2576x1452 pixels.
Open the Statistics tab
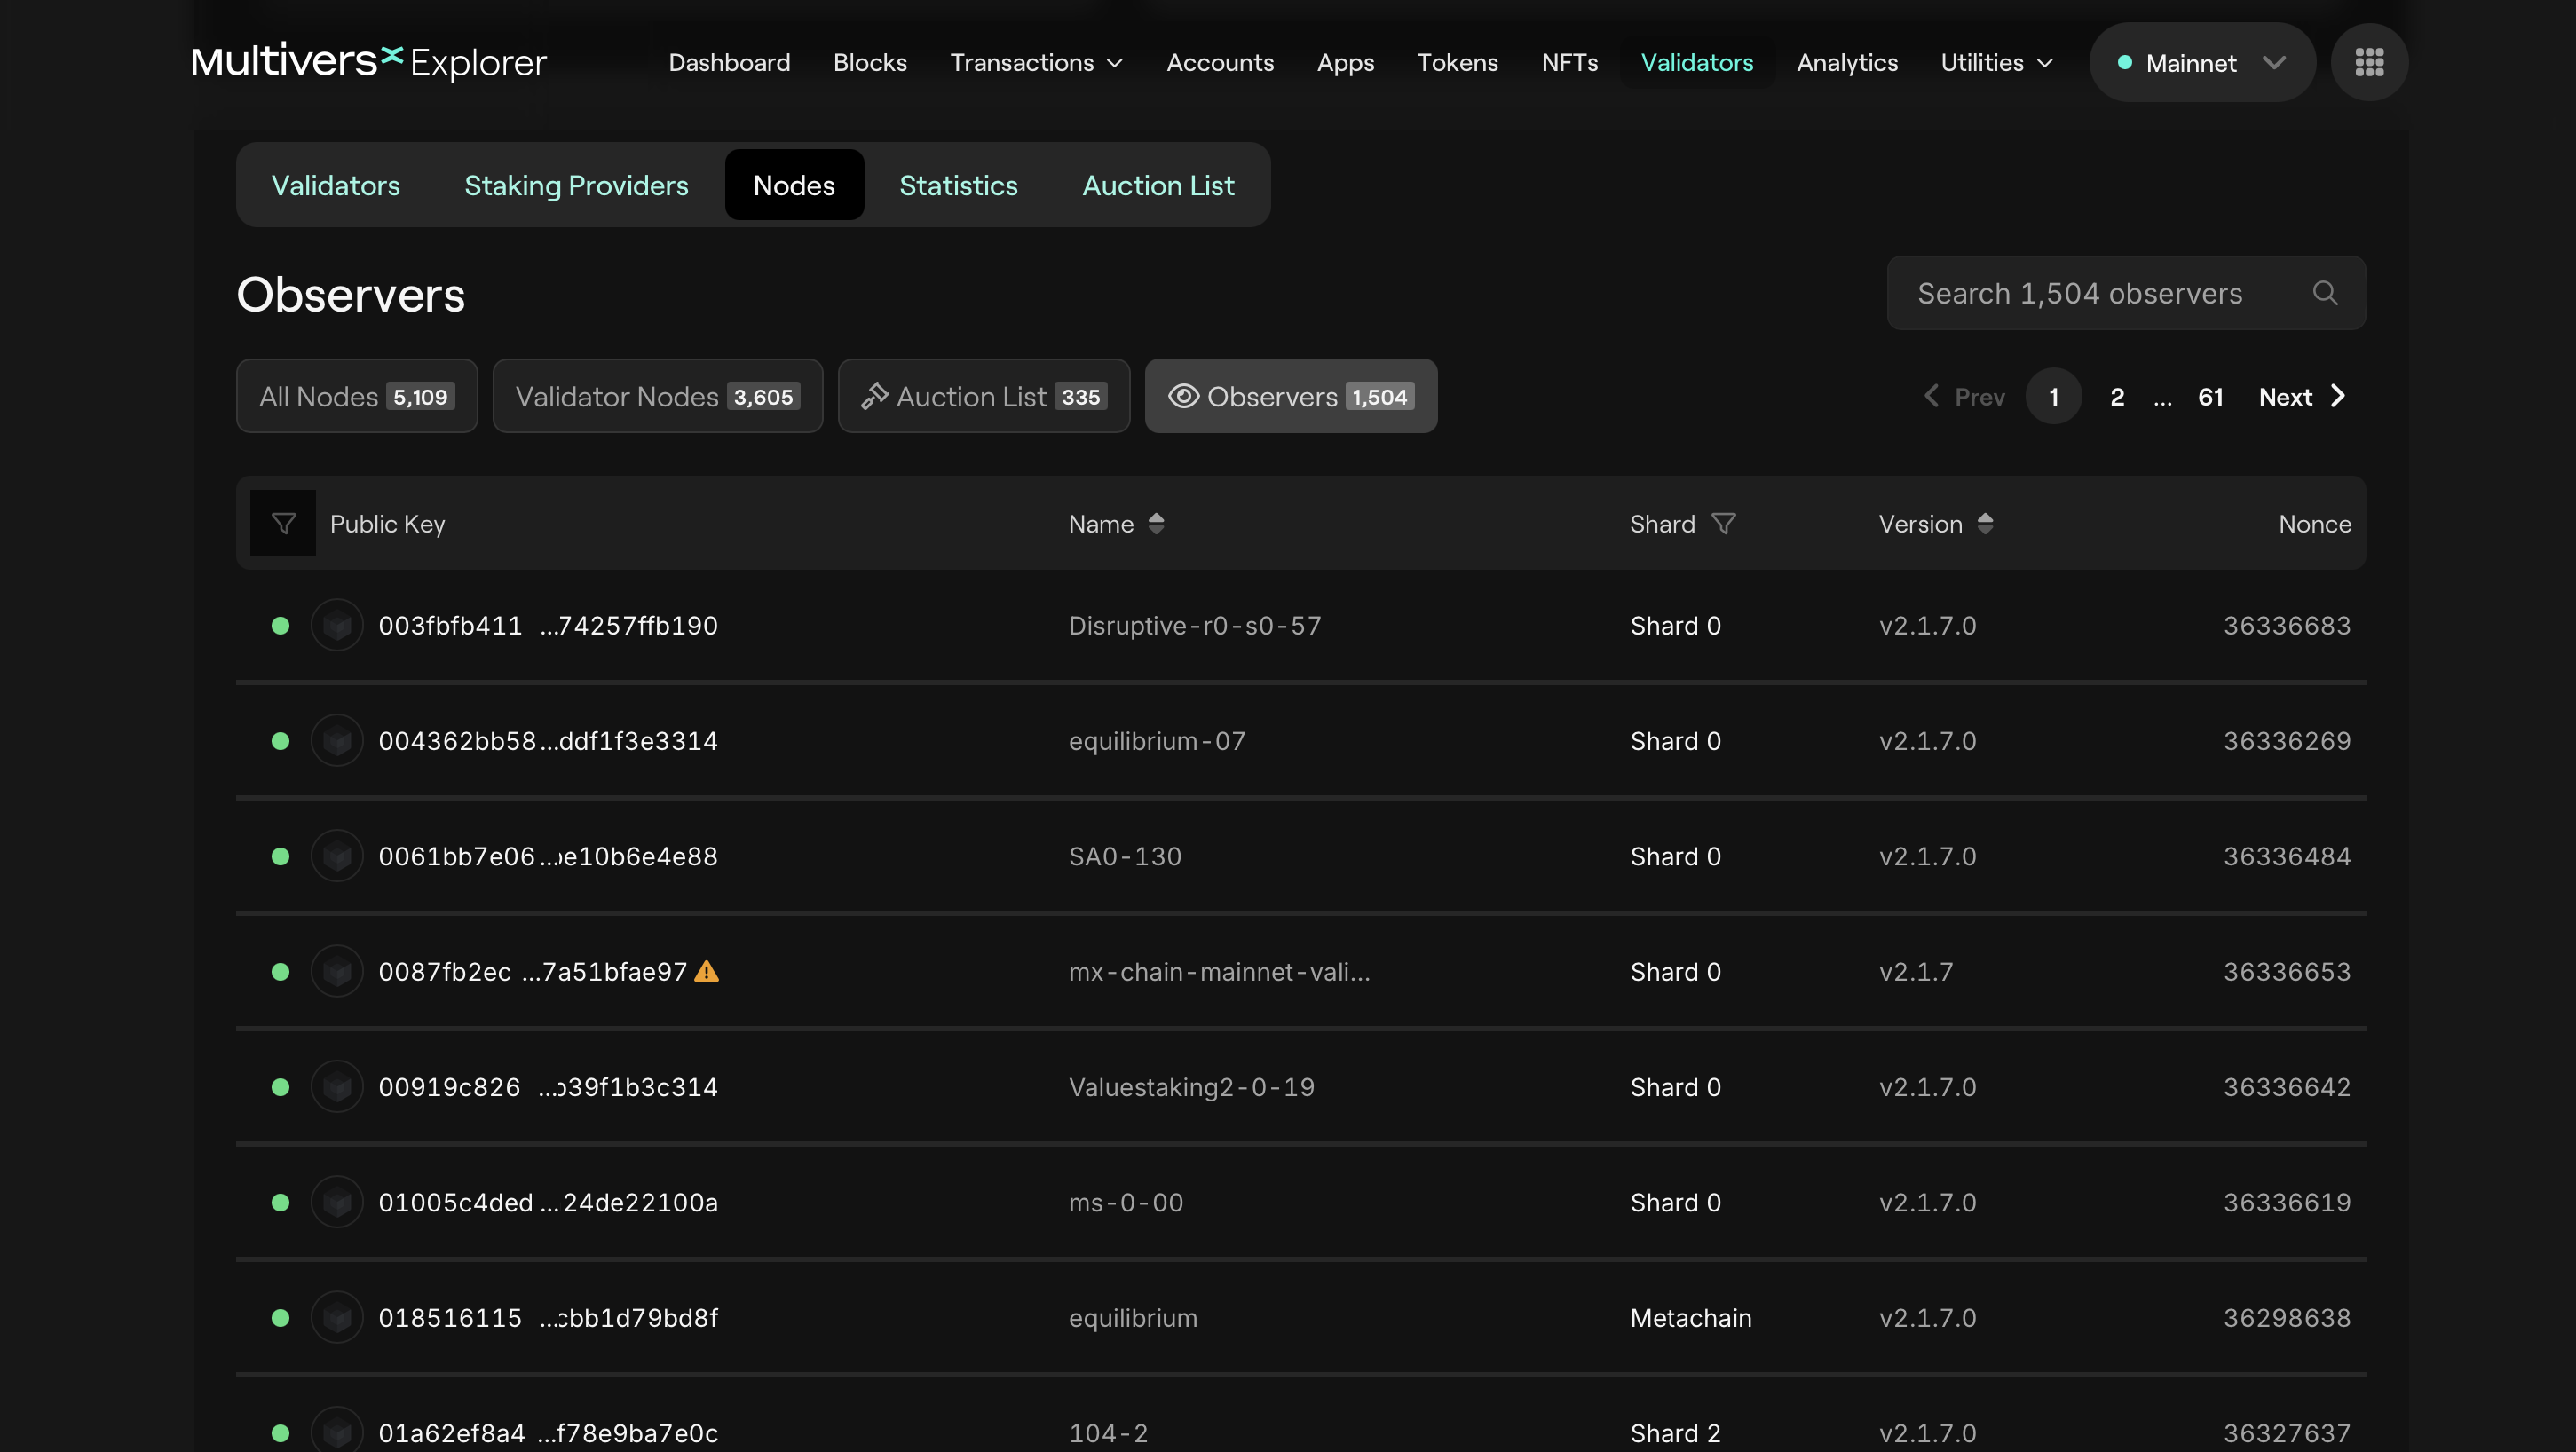pyautogui.click(x=958, y=185)
